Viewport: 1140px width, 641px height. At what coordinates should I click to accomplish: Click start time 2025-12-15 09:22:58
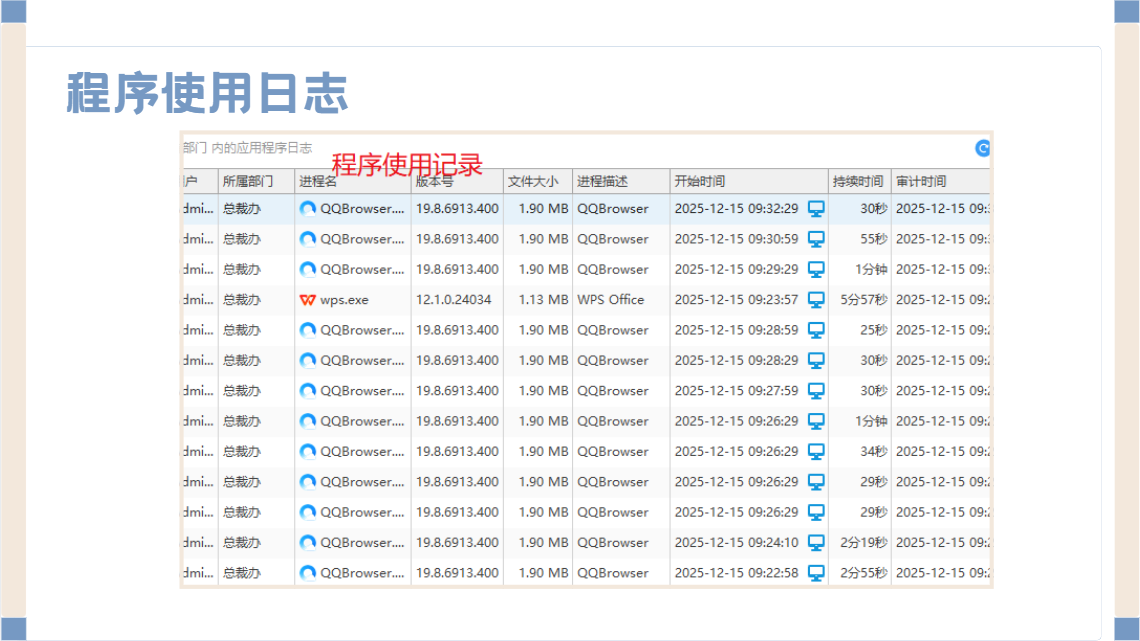coord(736,573)
